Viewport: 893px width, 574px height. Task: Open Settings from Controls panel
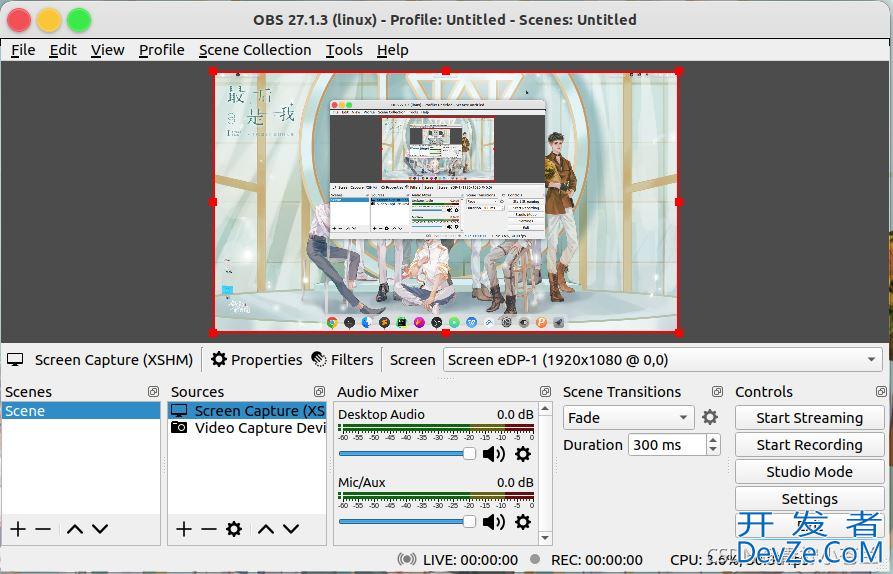tap(809, 499)
